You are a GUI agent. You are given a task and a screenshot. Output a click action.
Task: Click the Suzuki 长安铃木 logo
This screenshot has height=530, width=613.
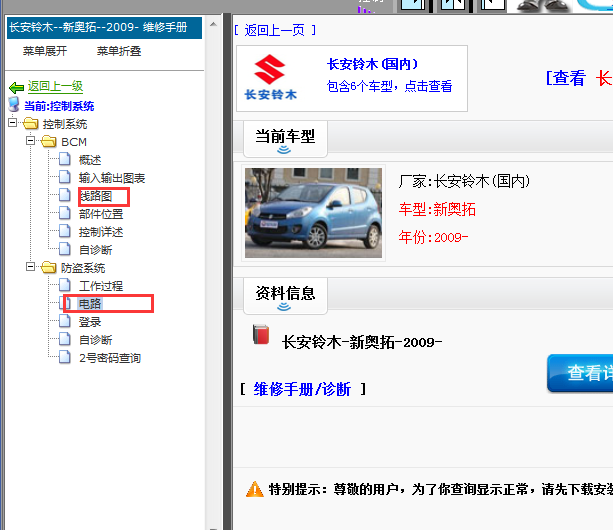[x=271, y=77]
